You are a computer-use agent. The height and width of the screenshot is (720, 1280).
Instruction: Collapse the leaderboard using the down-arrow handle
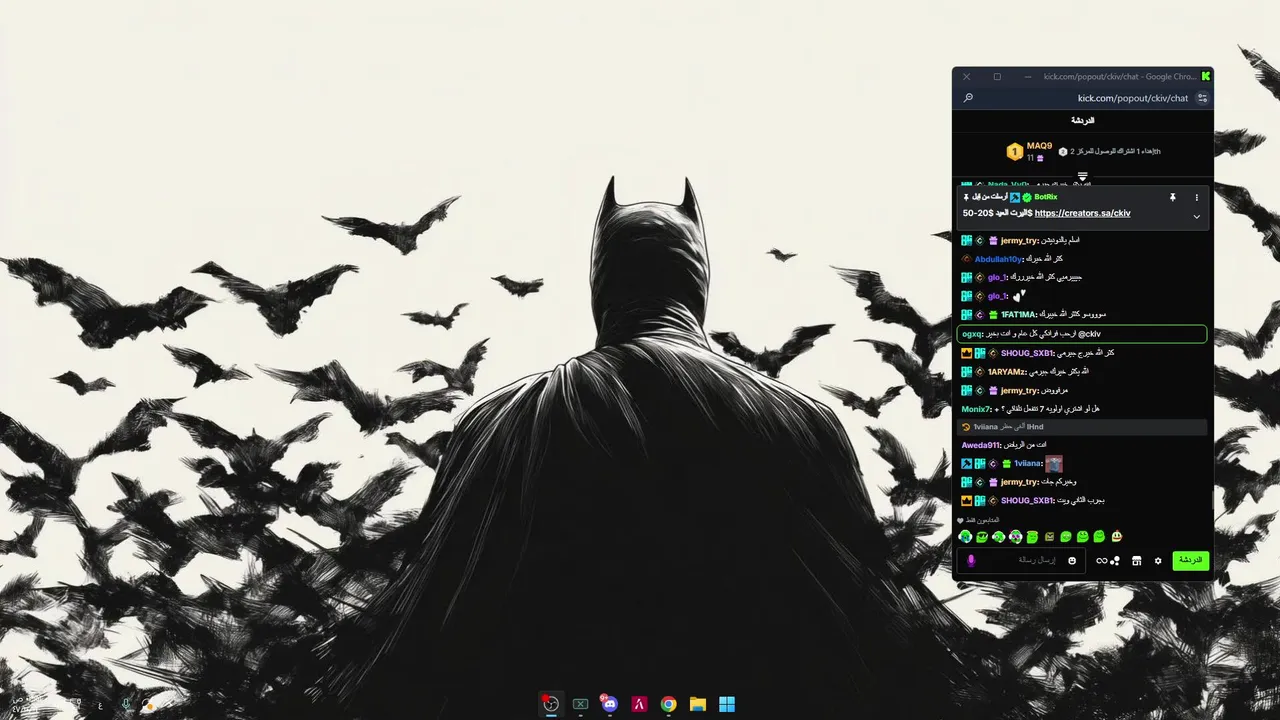1082,176
